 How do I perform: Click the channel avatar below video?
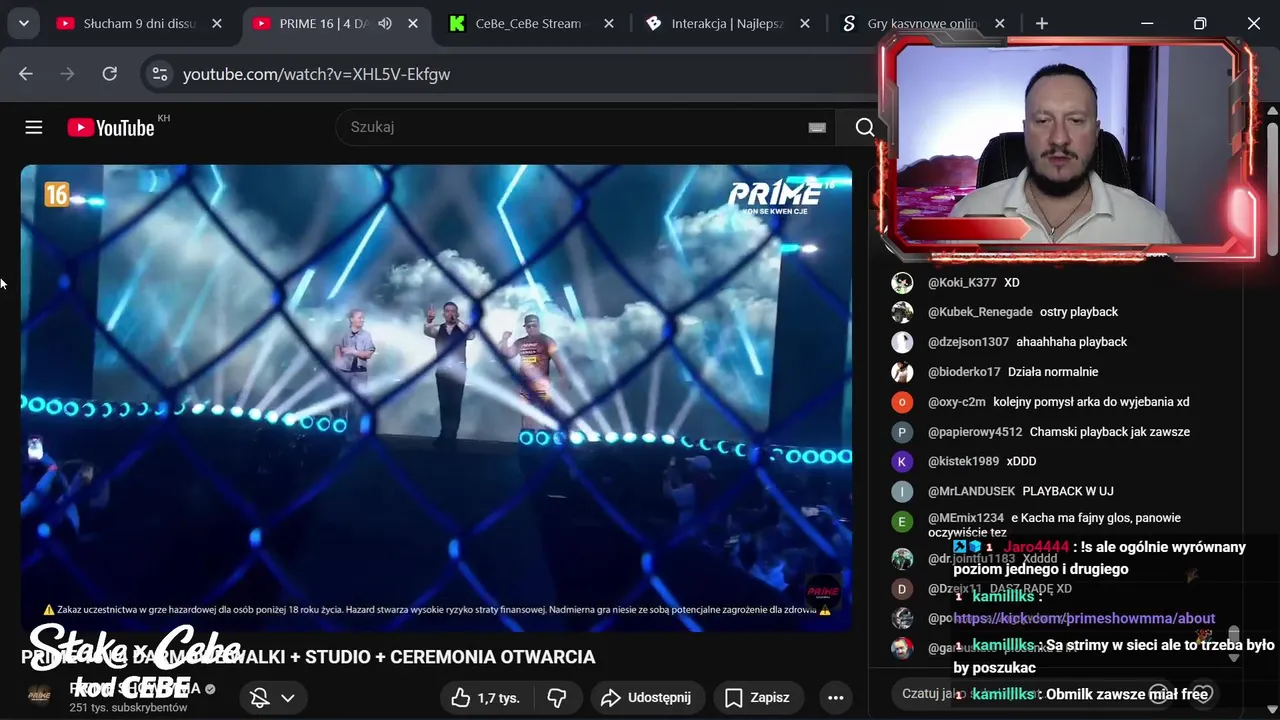point(39,695)
